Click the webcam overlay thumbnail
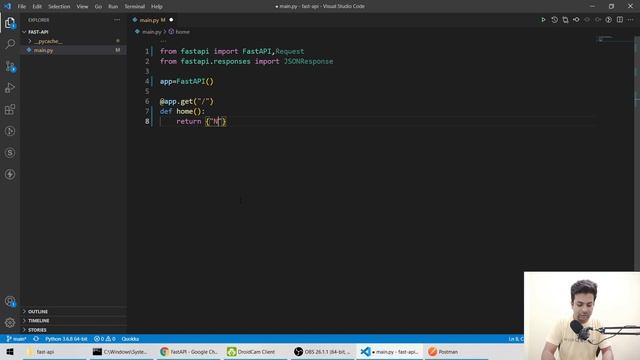This screenshot has width=640, height=360. click(582, 316)
